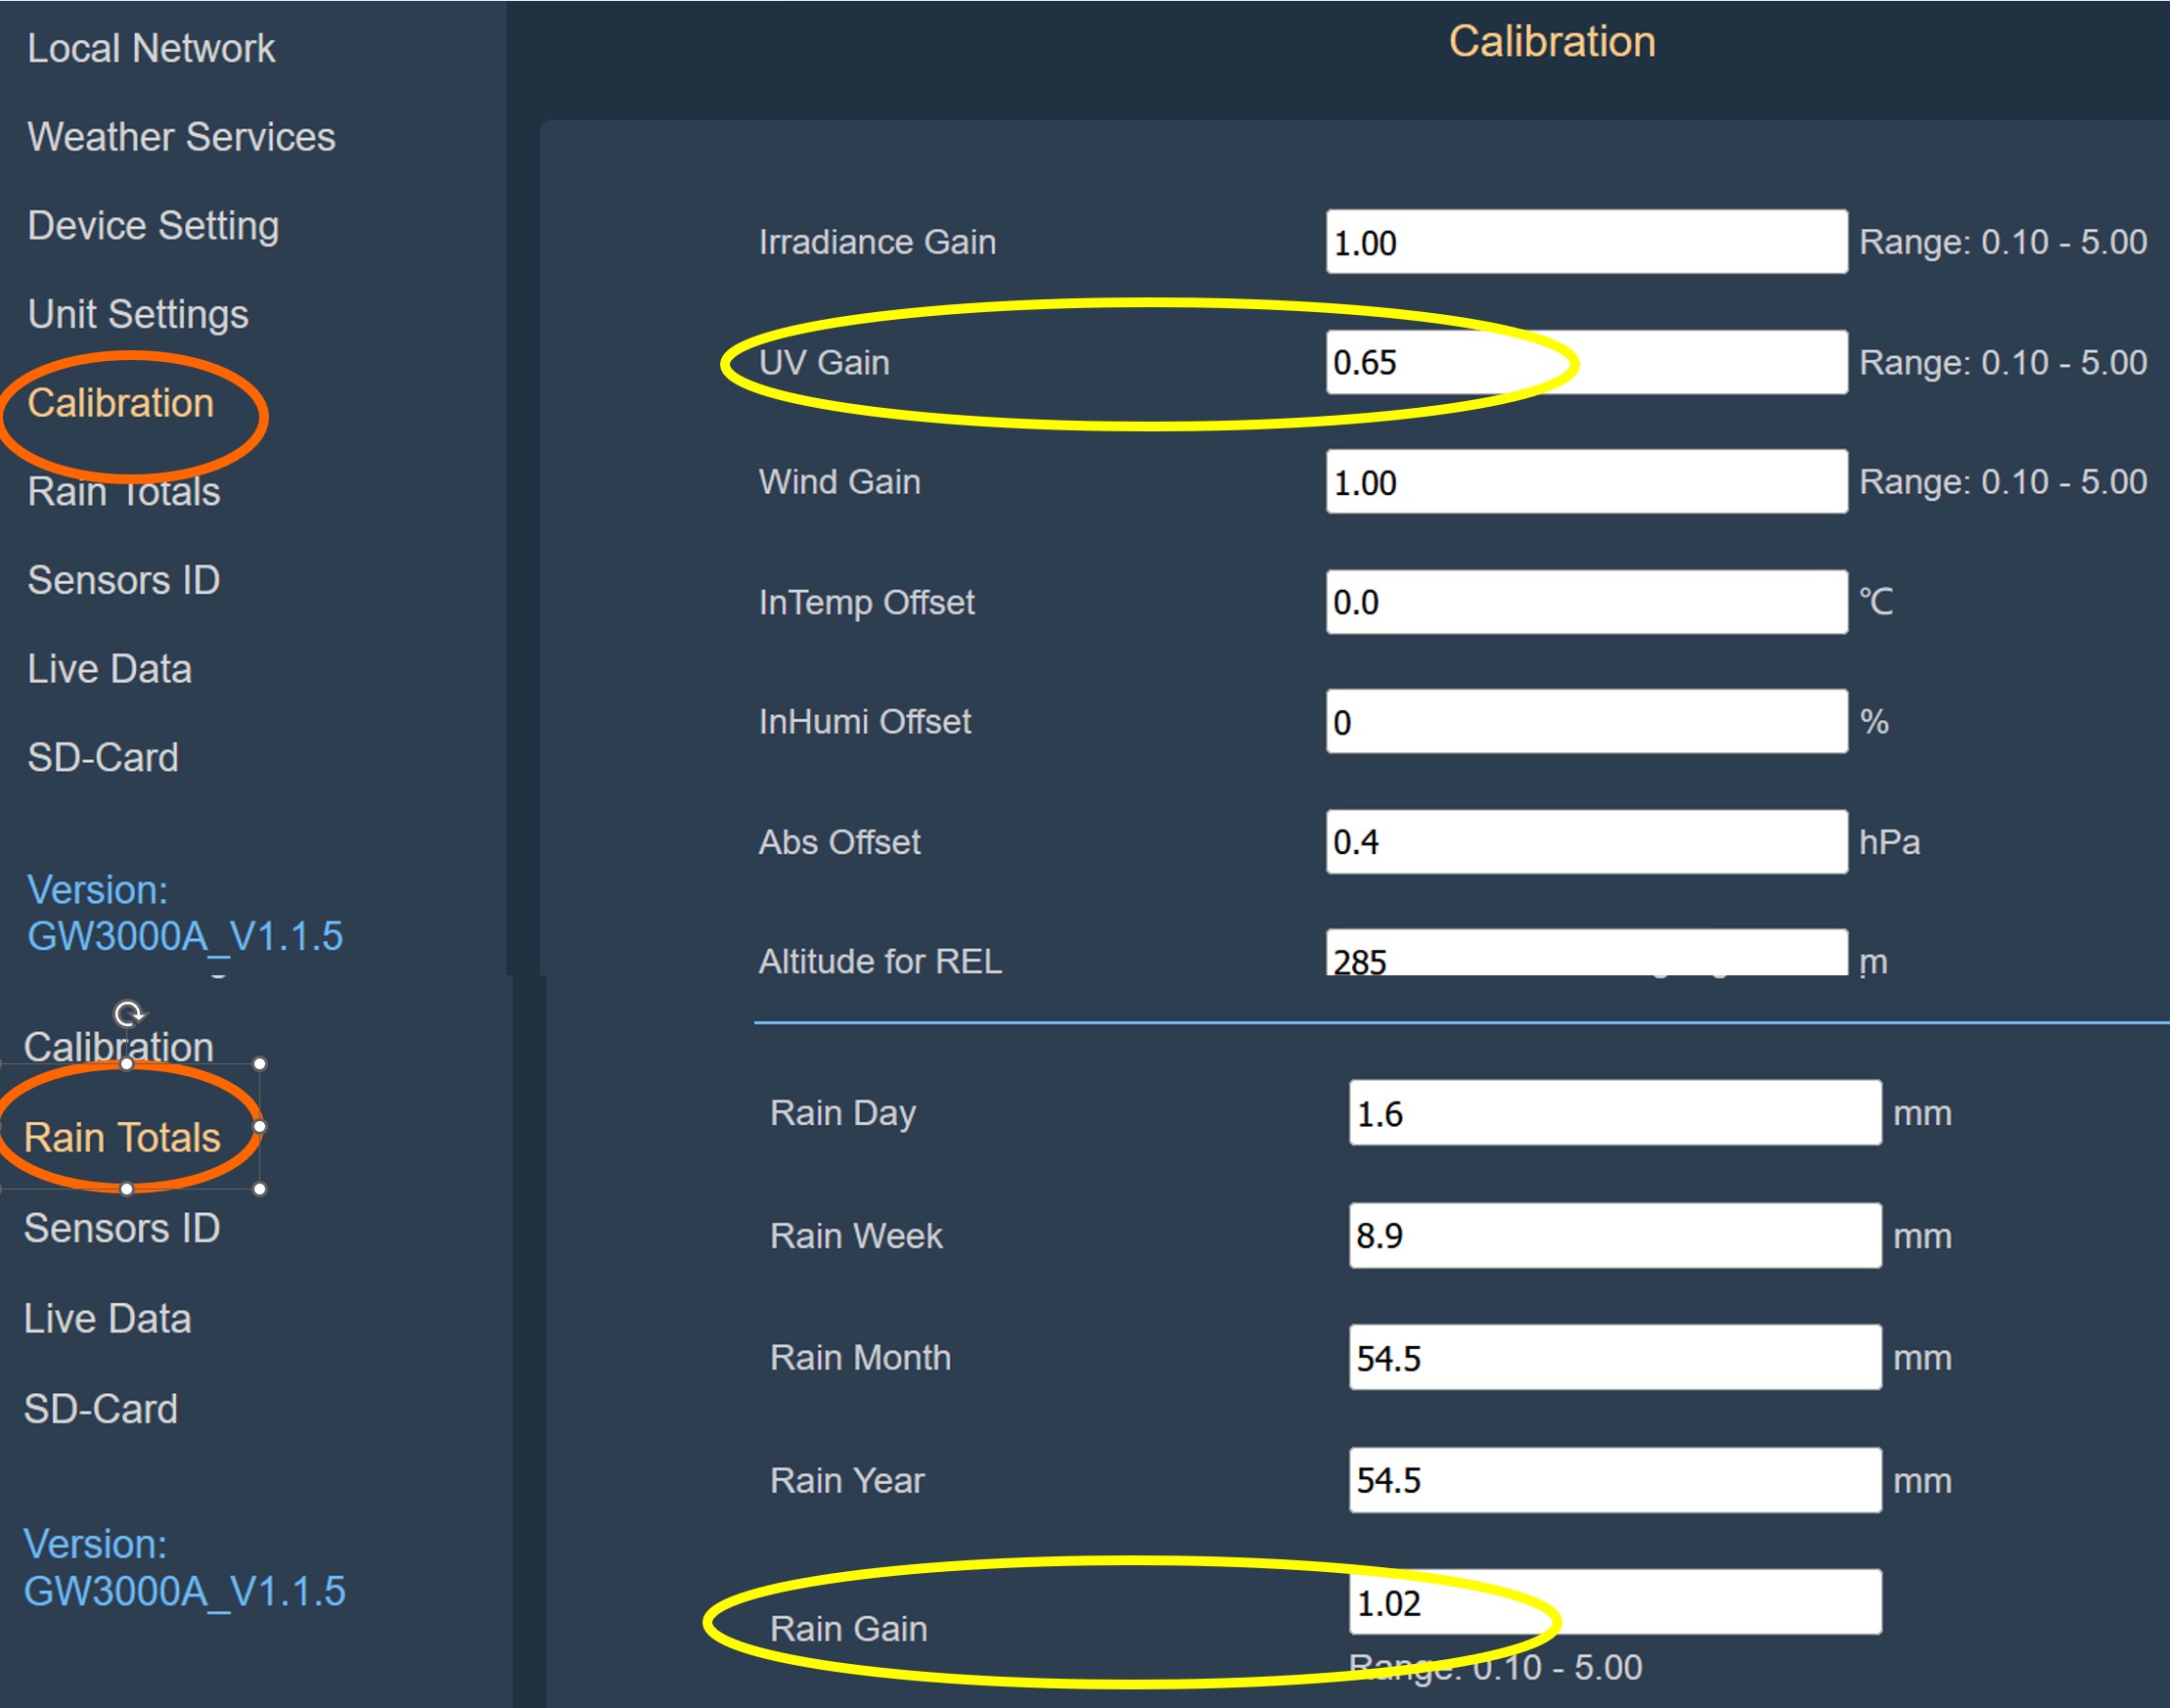
Task: Click the Rain Day input field
Action: 1614,1113
